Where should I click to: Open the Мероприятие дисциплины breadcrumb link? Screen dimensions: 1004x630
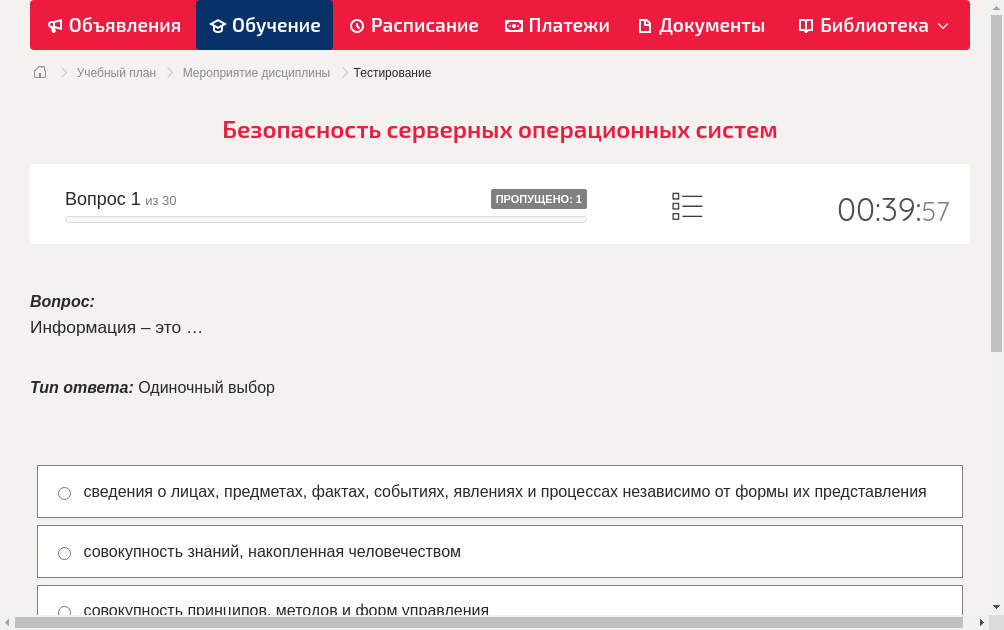[x=255, y=72]
